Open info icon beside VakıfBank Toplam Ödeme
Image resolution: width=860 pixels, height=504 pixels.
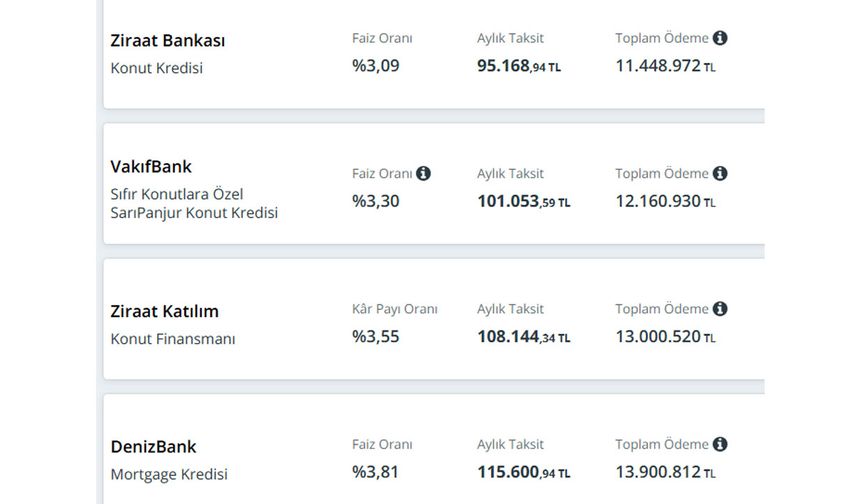click(x=720, y=173)
